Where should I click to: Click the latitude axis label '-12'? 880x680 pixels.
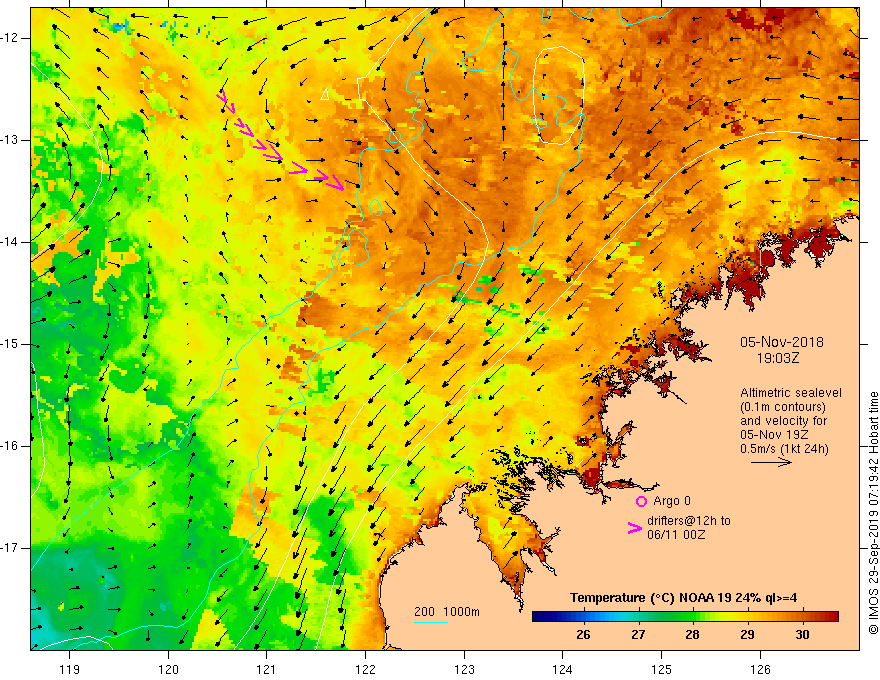click(11, 38)
